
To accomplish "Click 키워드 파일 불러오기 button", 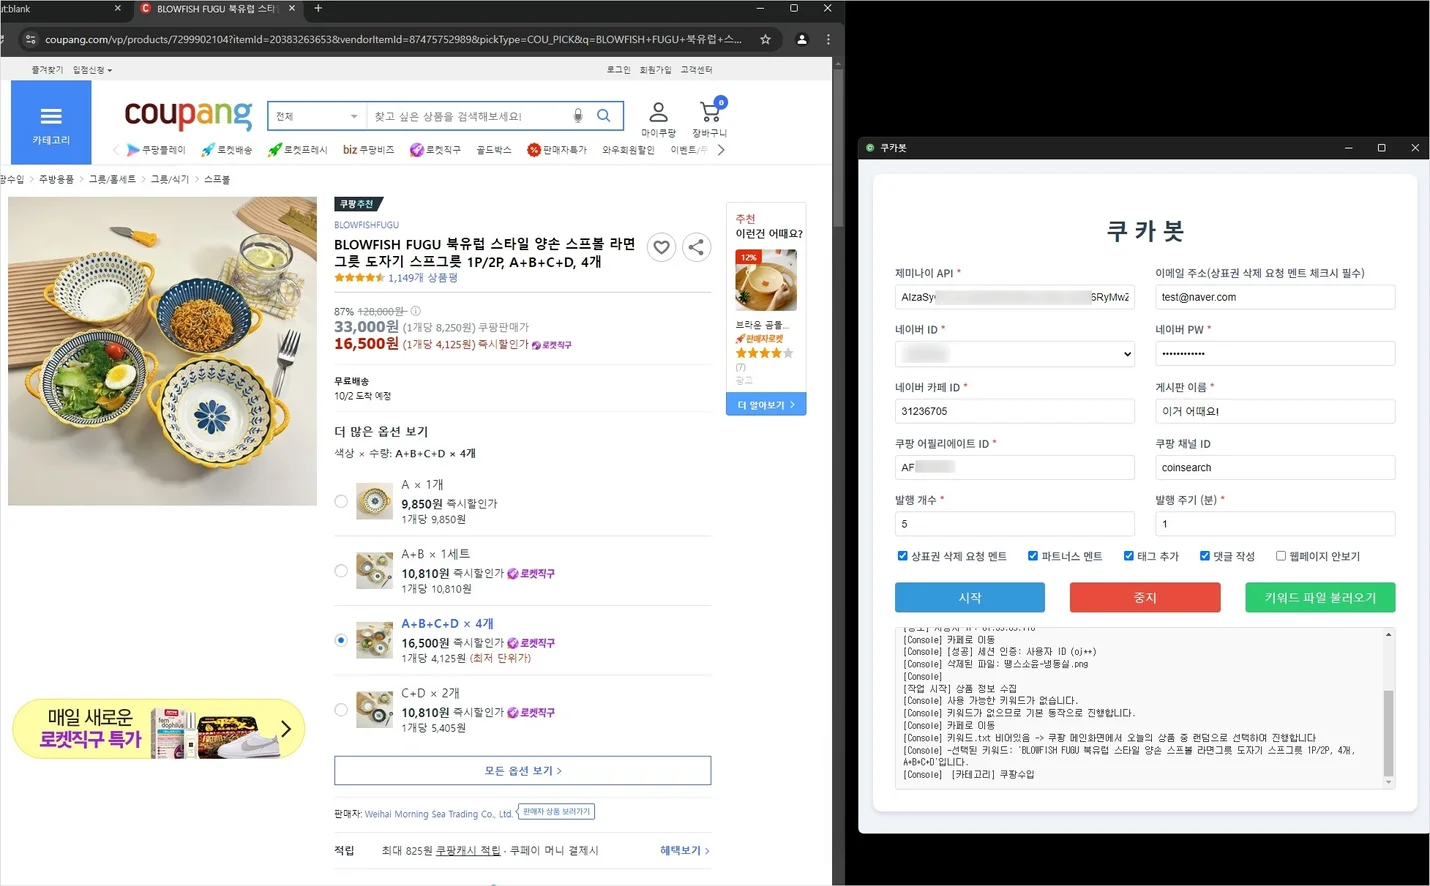I will coord(1320,597).
